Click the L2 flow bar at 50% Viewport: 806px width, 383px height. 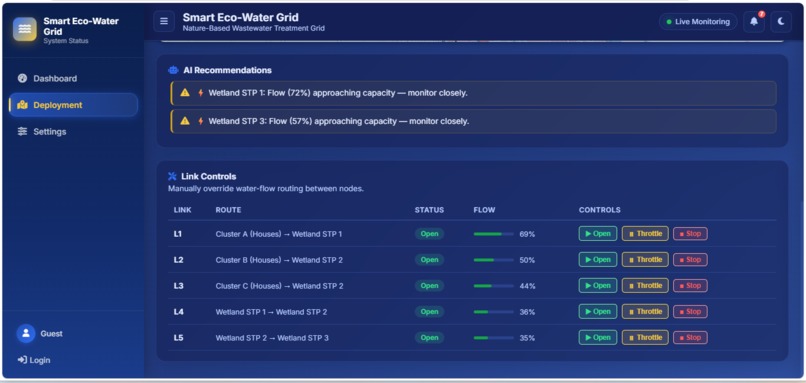click(493, 260)
